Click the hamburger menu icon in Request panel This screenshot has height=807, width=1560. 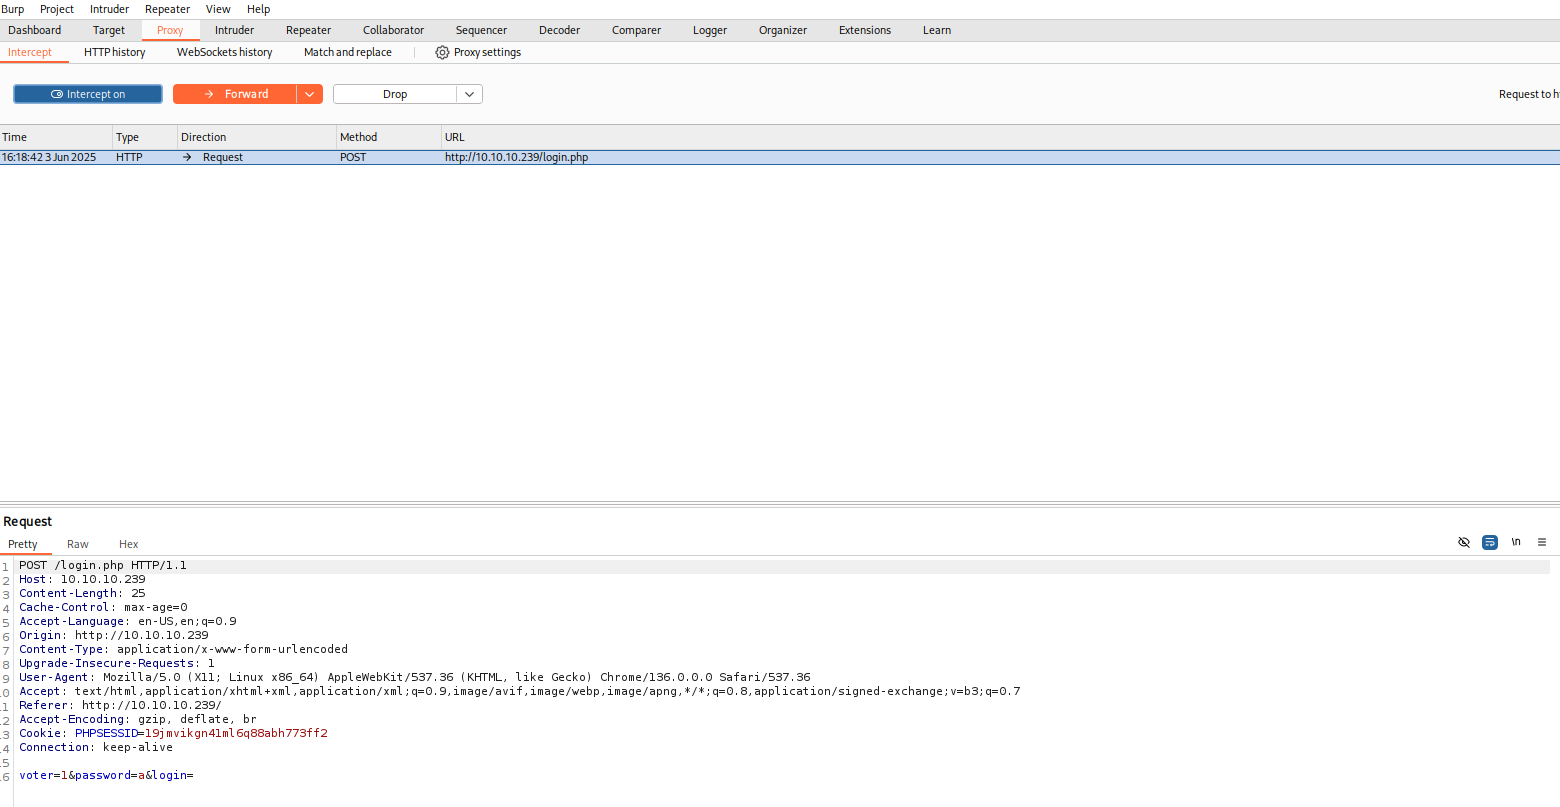pos(1541,542)
